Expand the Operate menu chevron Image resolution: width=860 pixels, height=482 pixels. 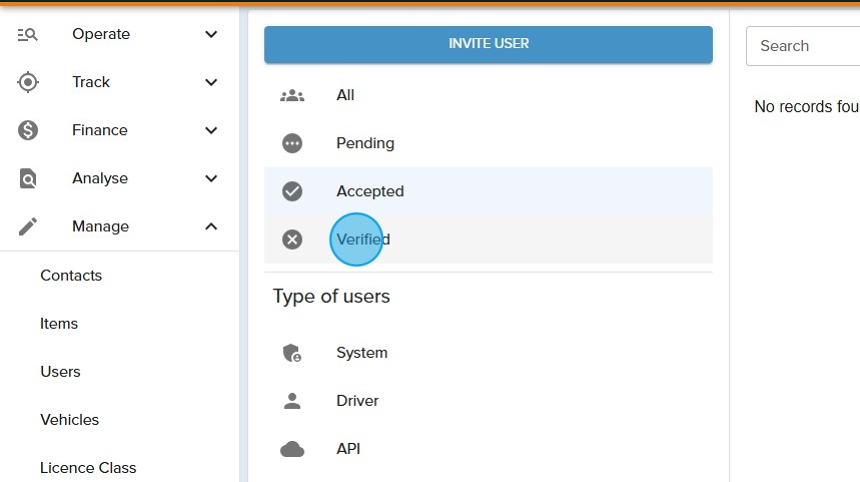(x=211, y=34)
